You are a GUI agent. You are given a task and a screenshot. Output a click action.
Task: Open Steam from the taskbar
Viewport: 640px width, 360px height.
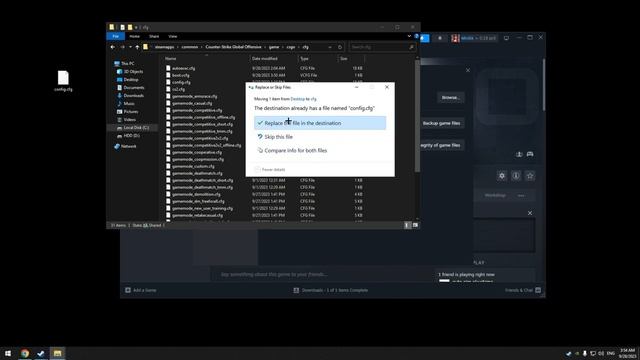coord(41,353)
